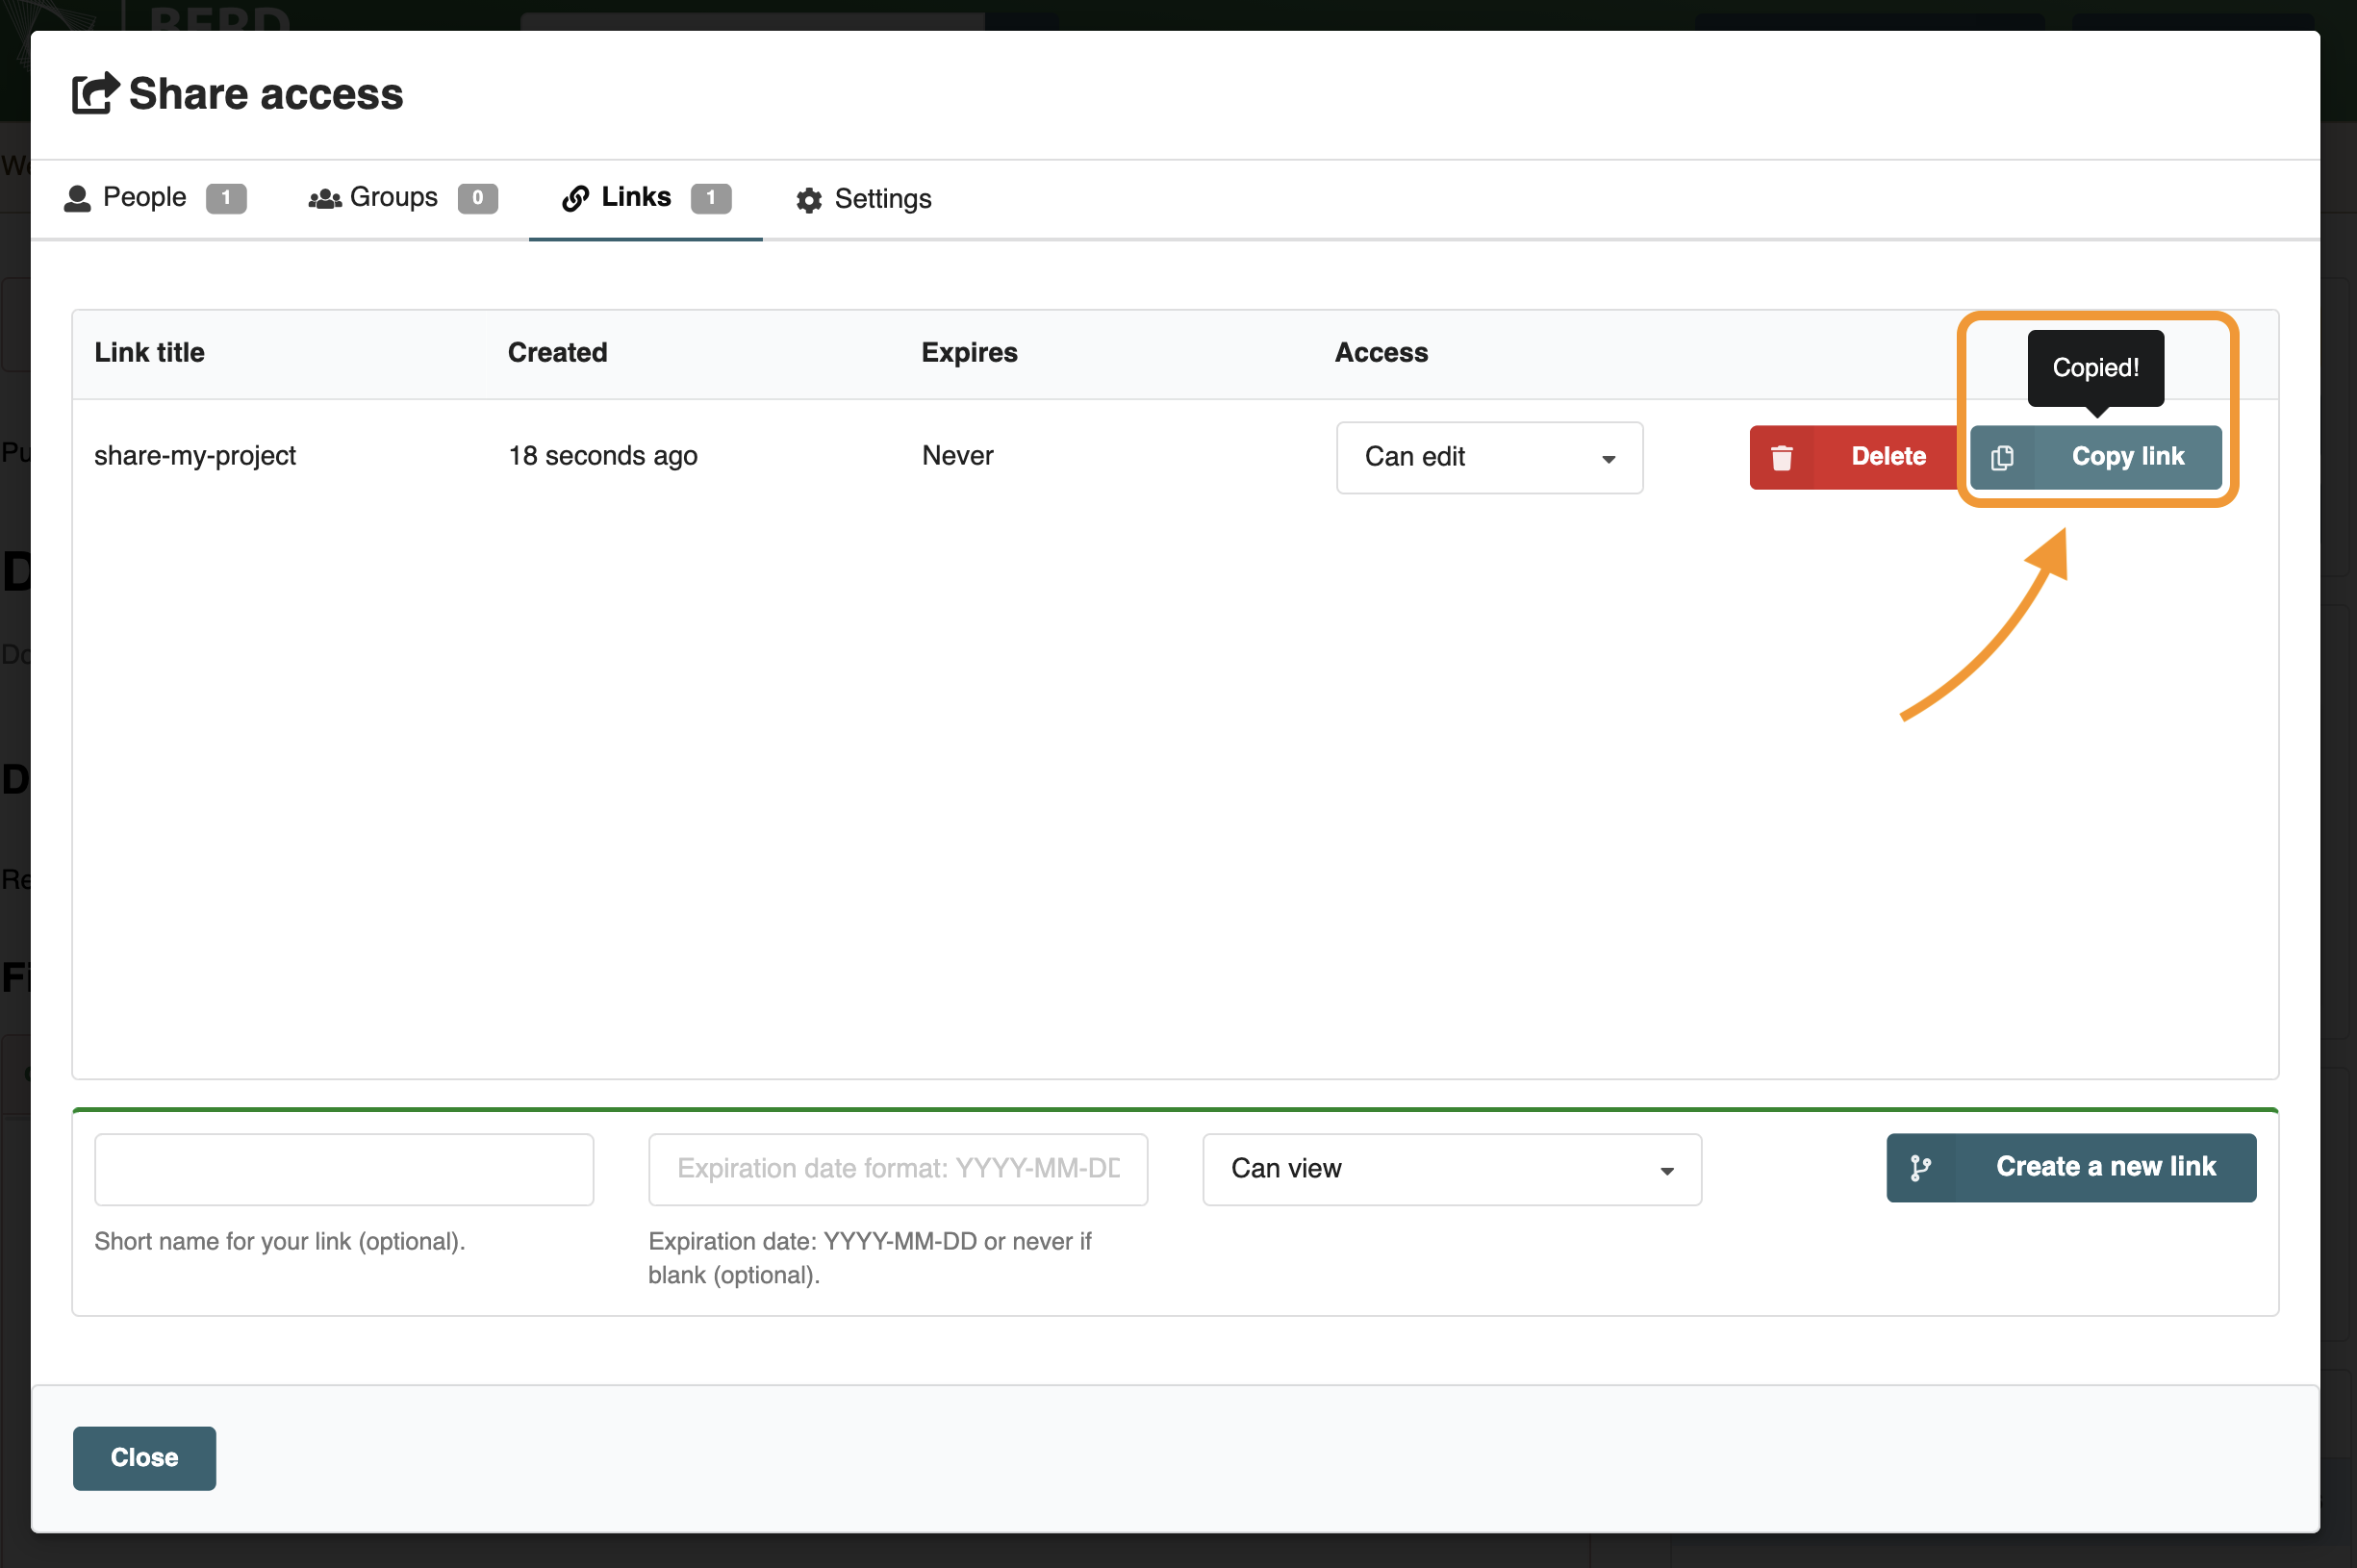Click the 'Never' expires cell
The height and width of the screenshot is (1568, 2357).
[957, 456]
